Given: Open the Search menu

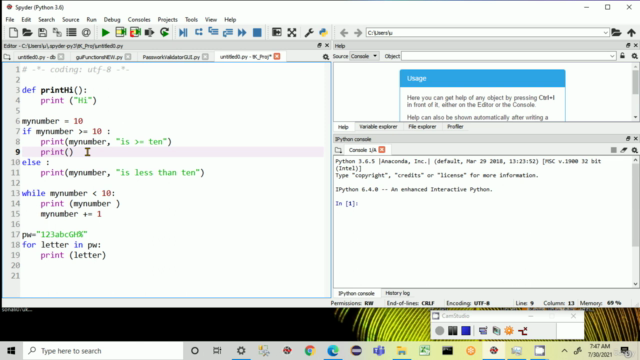Looking at the screenshot, I should (x=46, y=20).
